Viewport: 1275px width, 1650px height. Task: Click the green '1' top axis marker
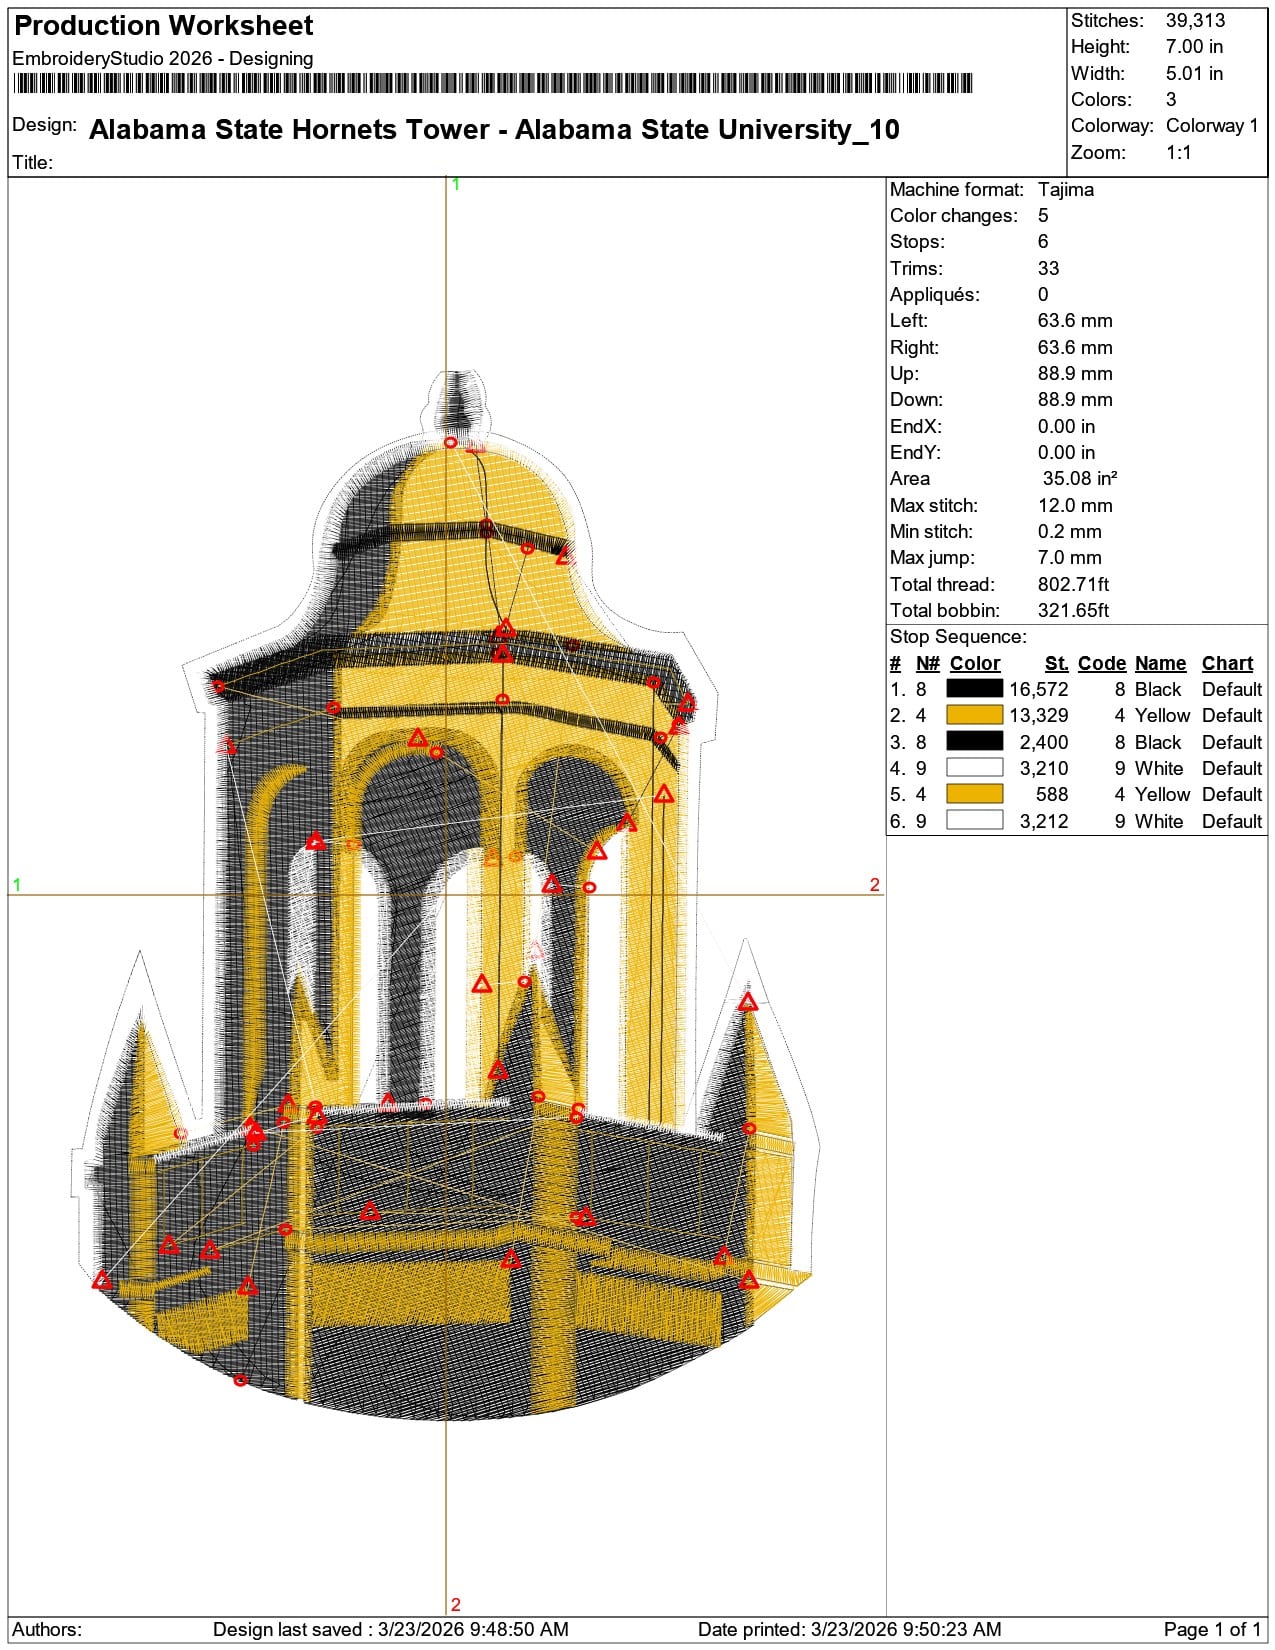[456, 184]
